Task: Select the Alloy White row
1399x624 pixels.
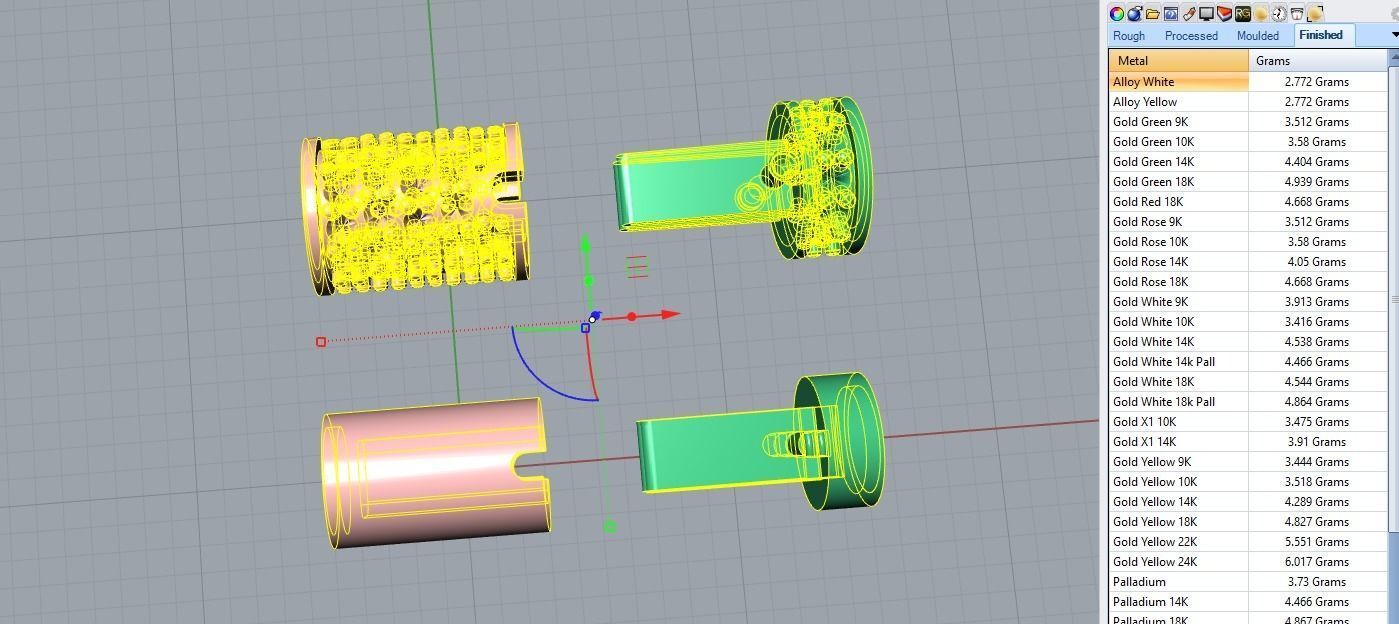Action: [x=1248, y=82]
